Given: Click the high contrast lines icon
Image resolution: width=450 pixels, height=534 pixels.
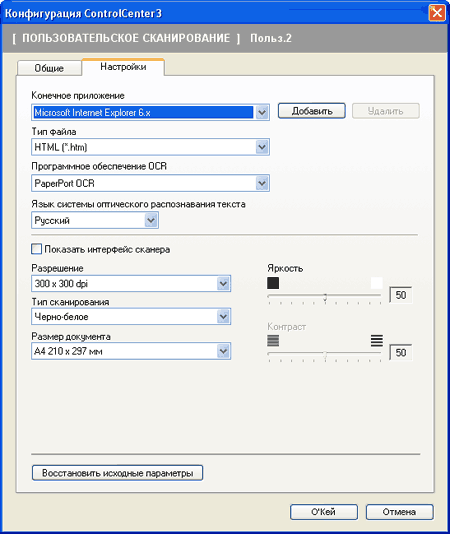Looking at the screenshot, I should pos(376,341).
